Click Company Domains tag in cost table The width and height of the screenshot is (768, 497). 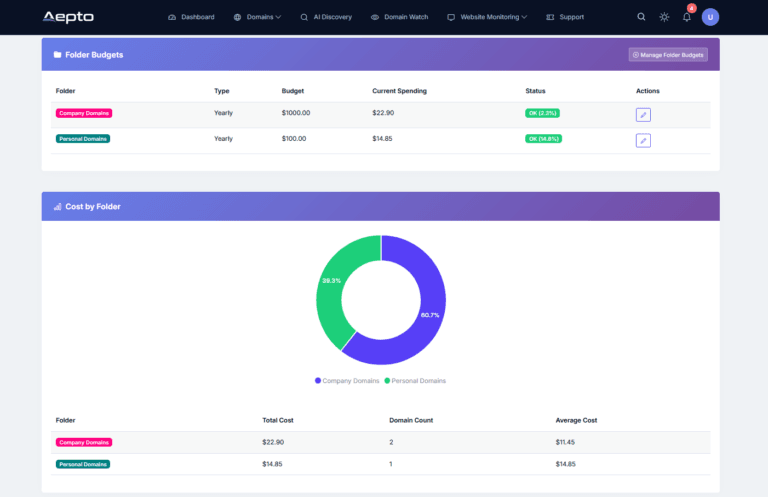84,442
